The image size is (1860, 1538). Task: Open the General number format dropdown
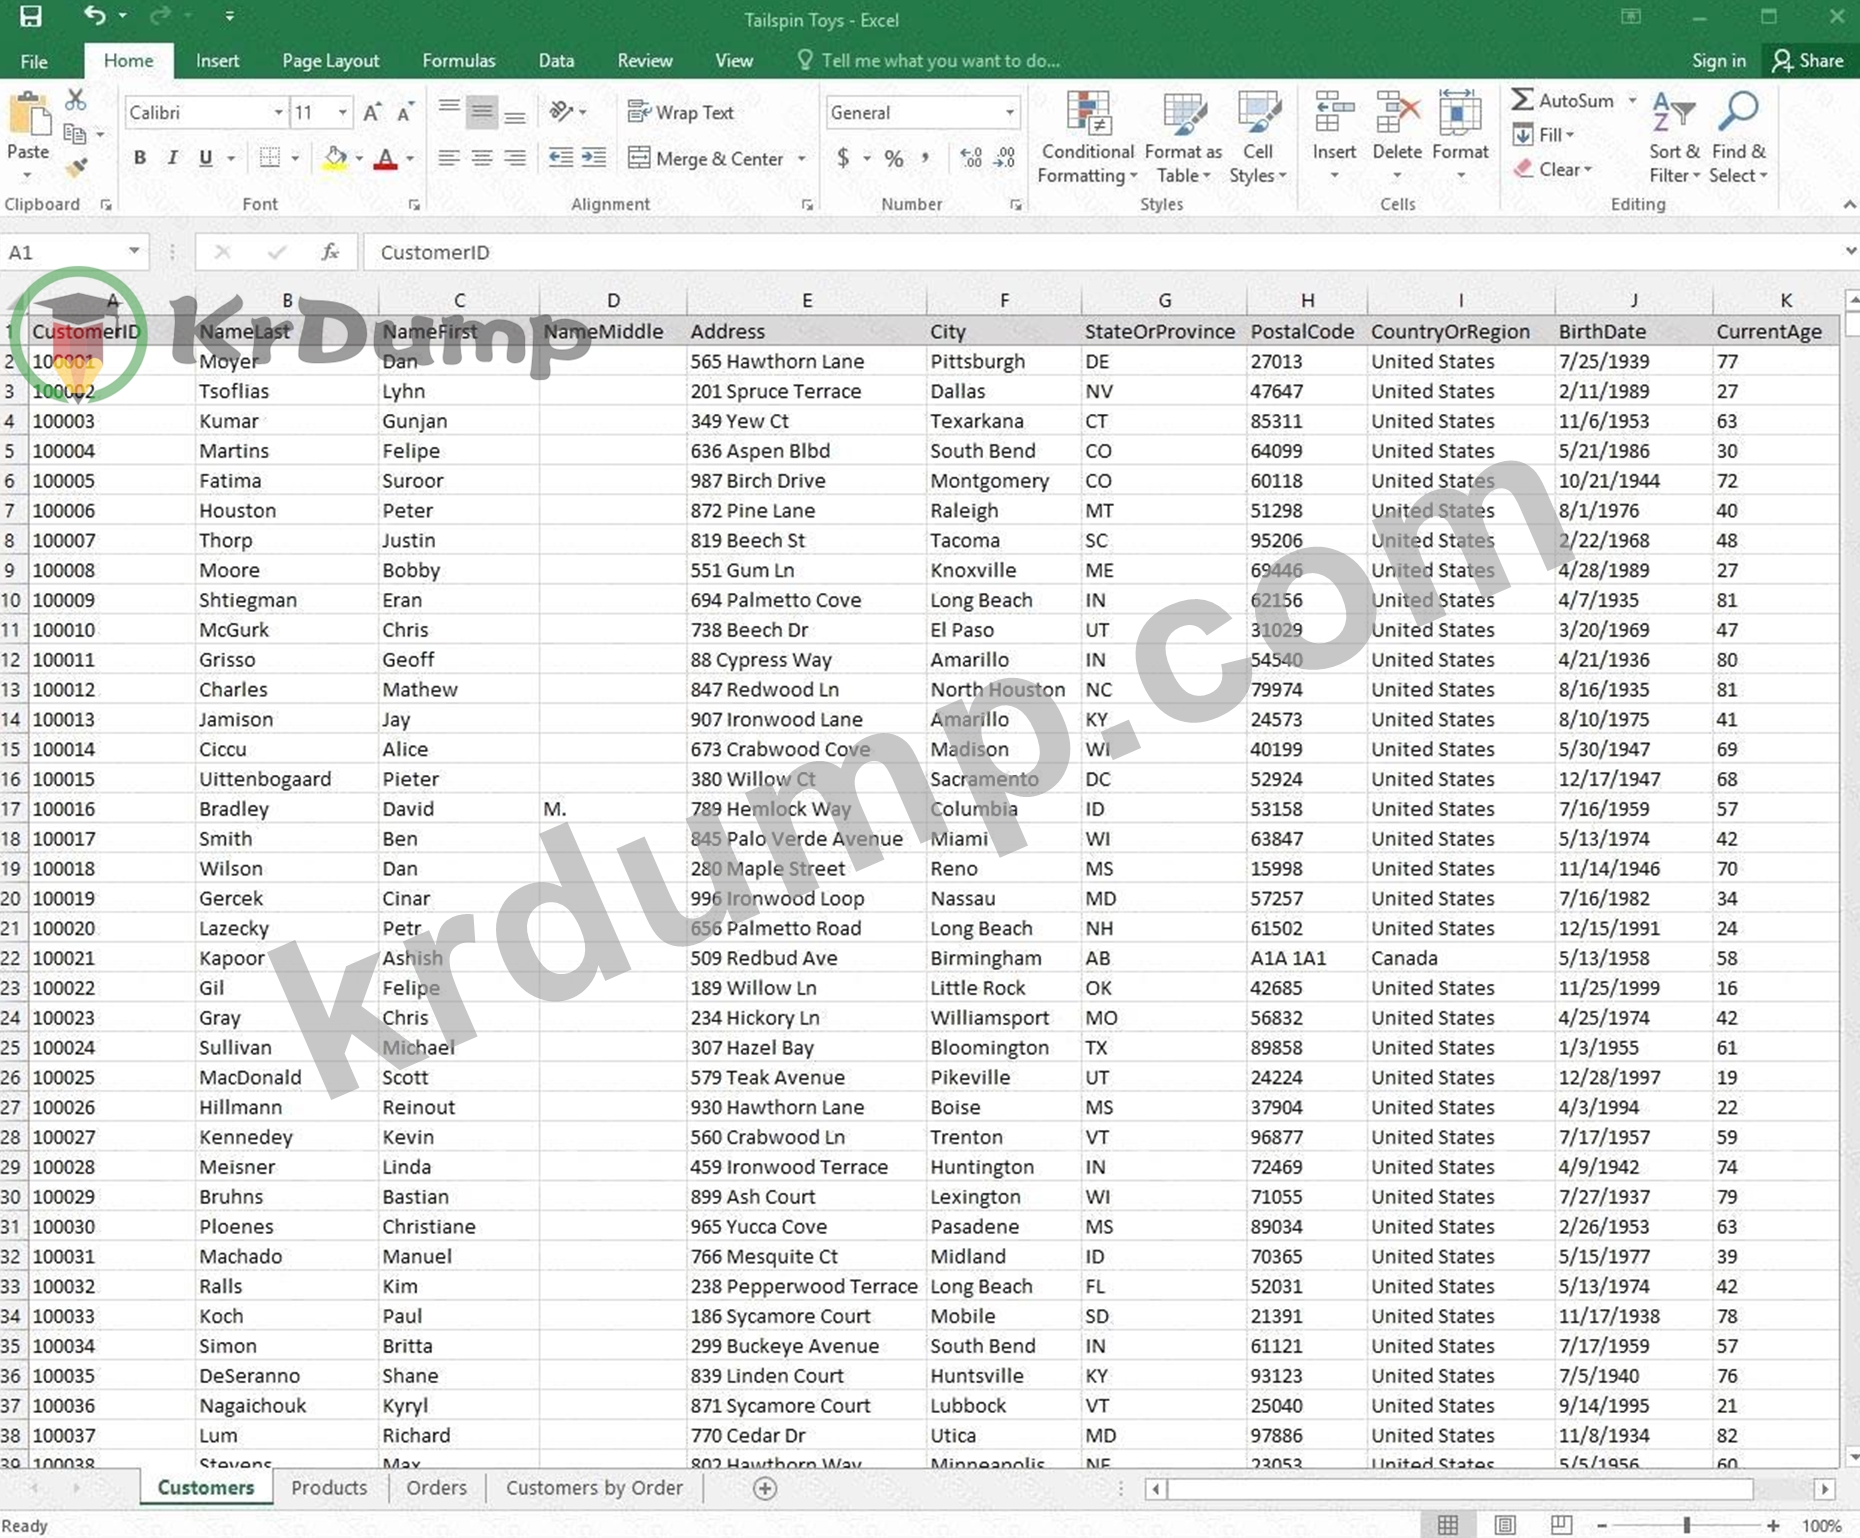(1010, 113)
